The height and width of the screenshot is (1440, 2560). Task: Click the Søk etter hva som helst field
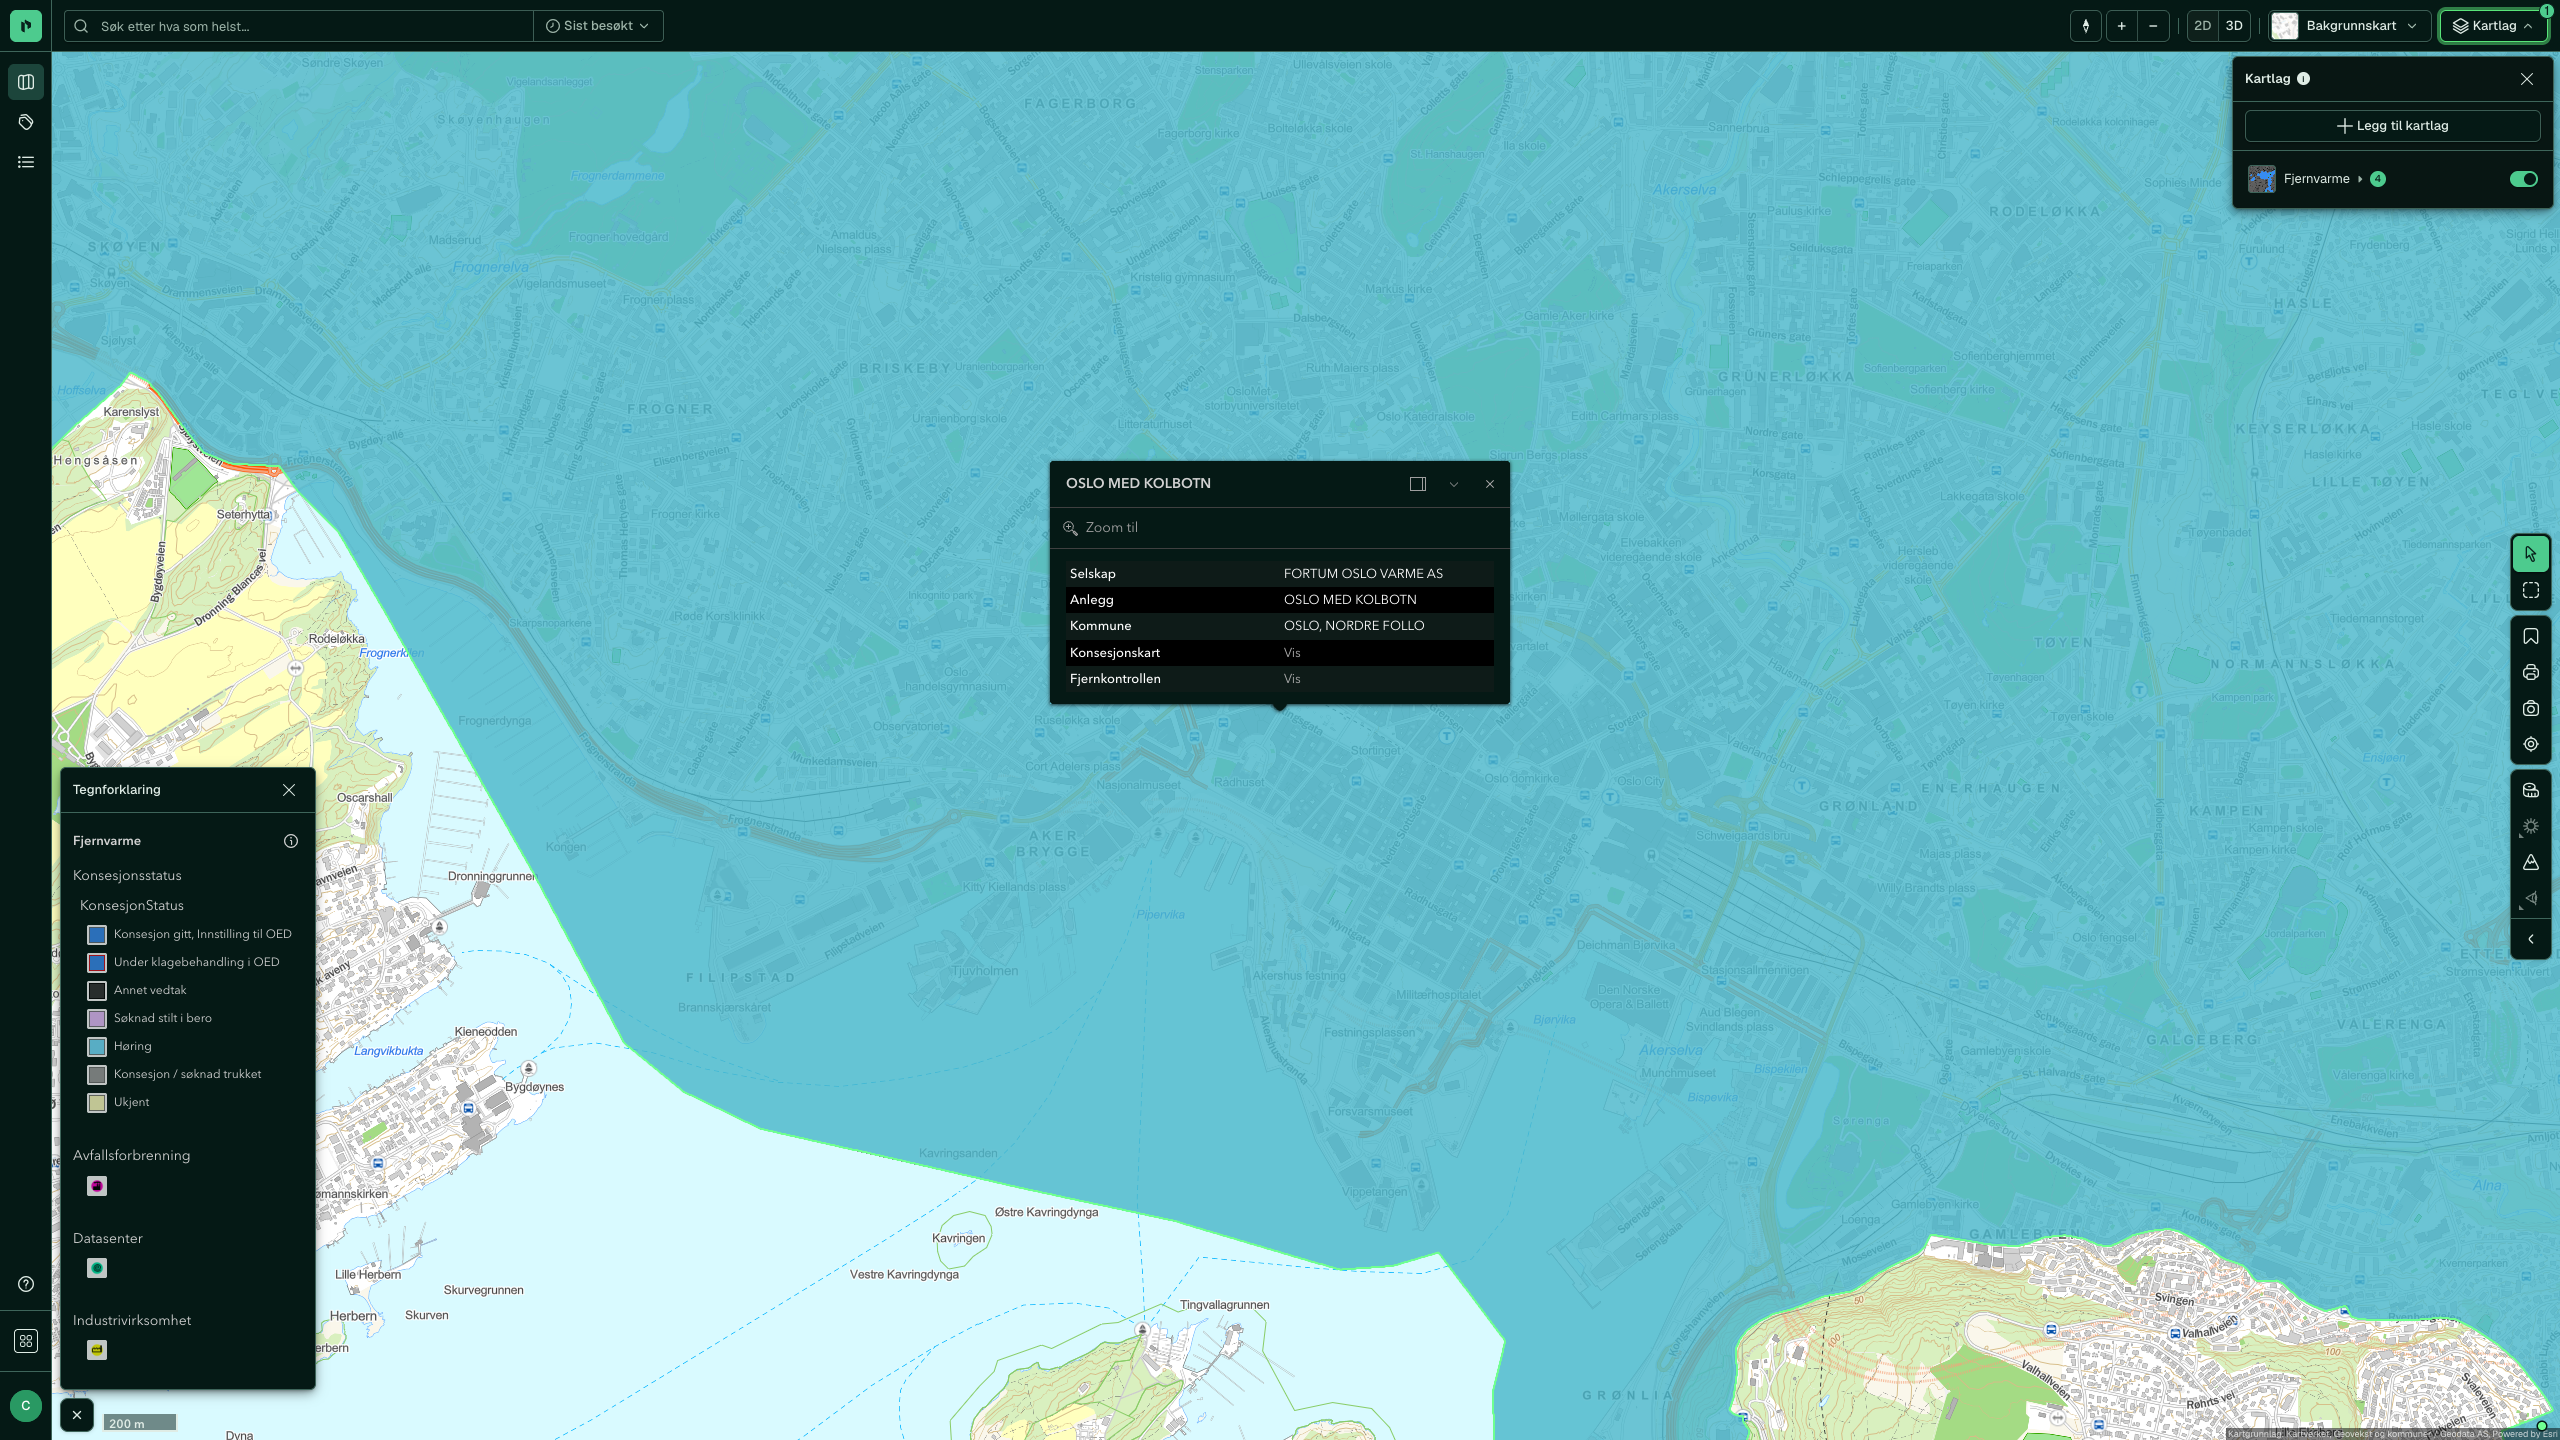click(x=298, y=26)
